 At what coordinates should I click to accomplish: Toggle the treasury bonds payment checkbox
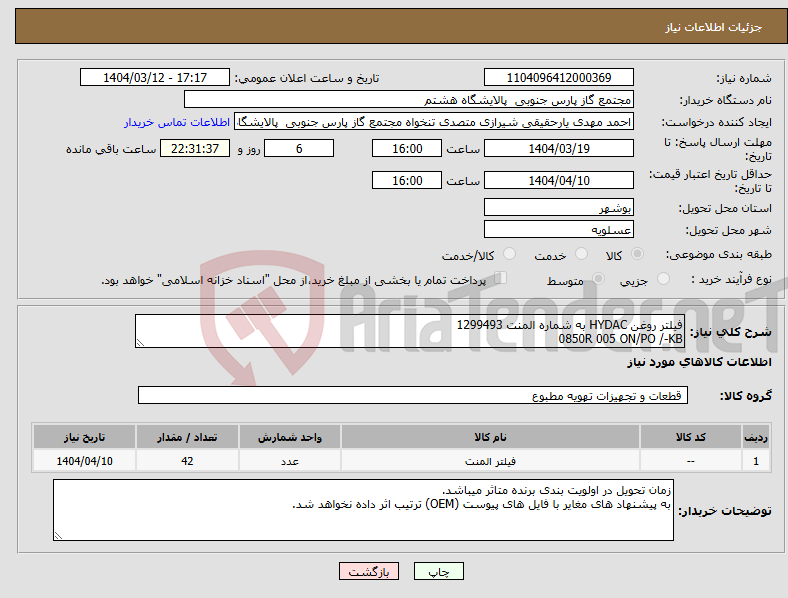pos(501,278)
